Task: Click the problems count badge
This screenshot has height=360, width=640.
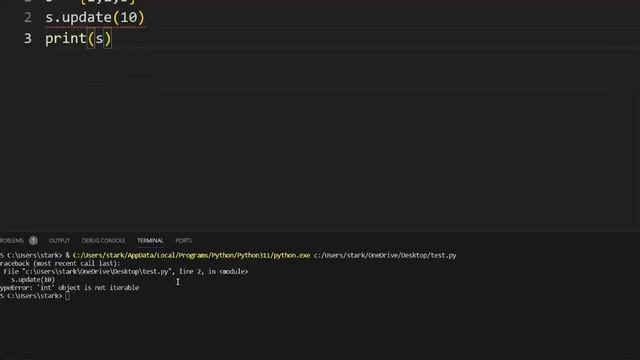Action: pos(33,240)
